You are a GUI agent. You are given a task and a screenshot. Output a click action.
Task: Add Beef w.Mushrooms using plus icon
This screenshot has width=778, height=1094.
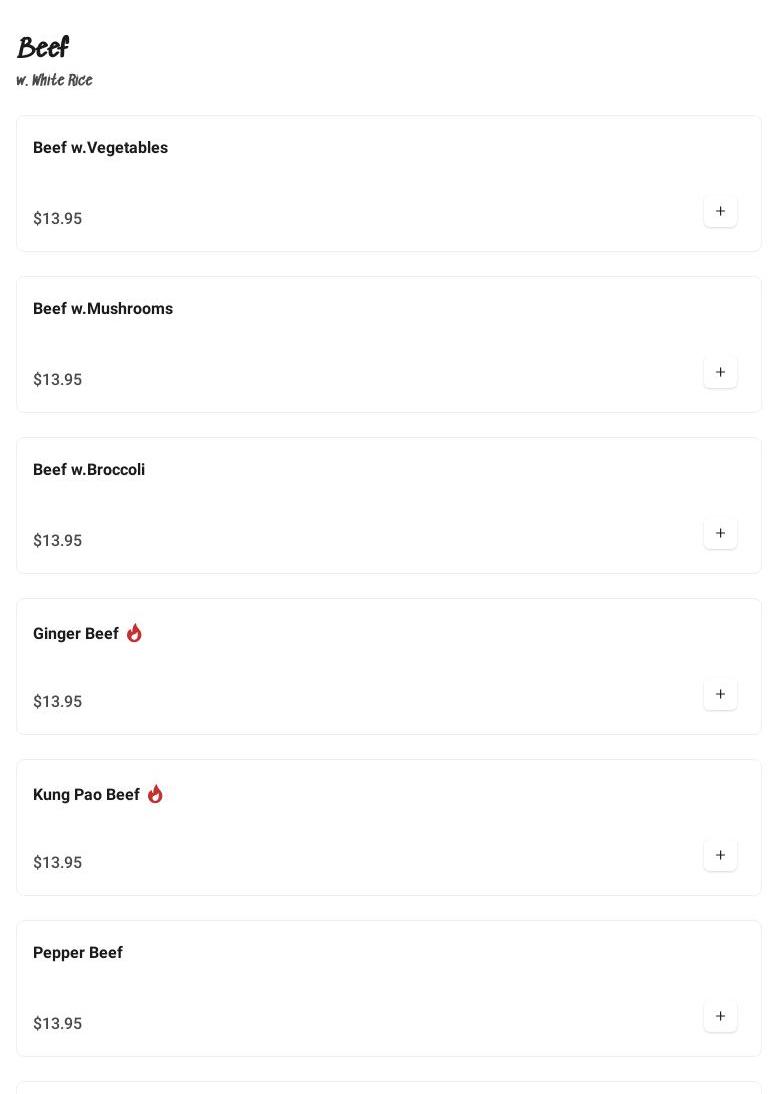click(720, 372)
